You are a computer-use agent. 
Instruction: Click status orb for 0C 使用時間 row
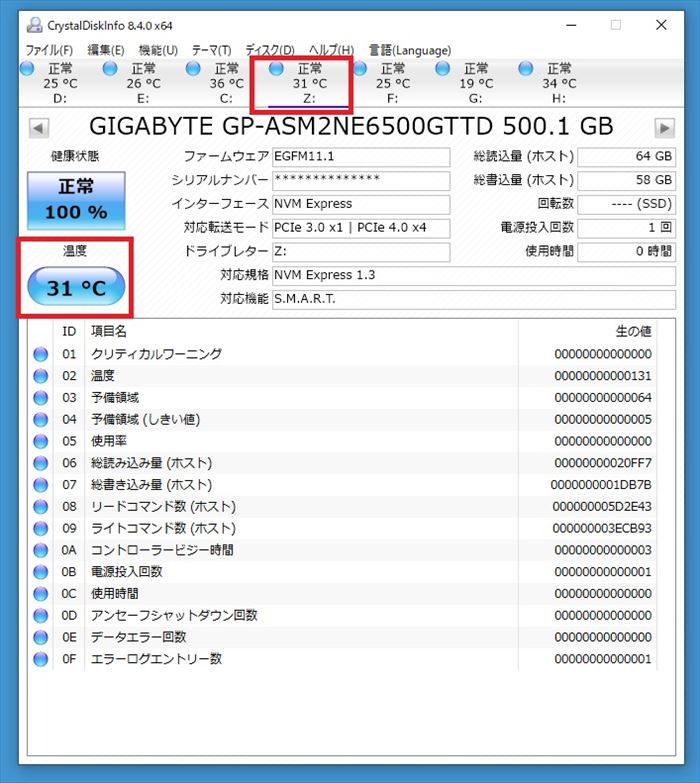pos(40,594)
